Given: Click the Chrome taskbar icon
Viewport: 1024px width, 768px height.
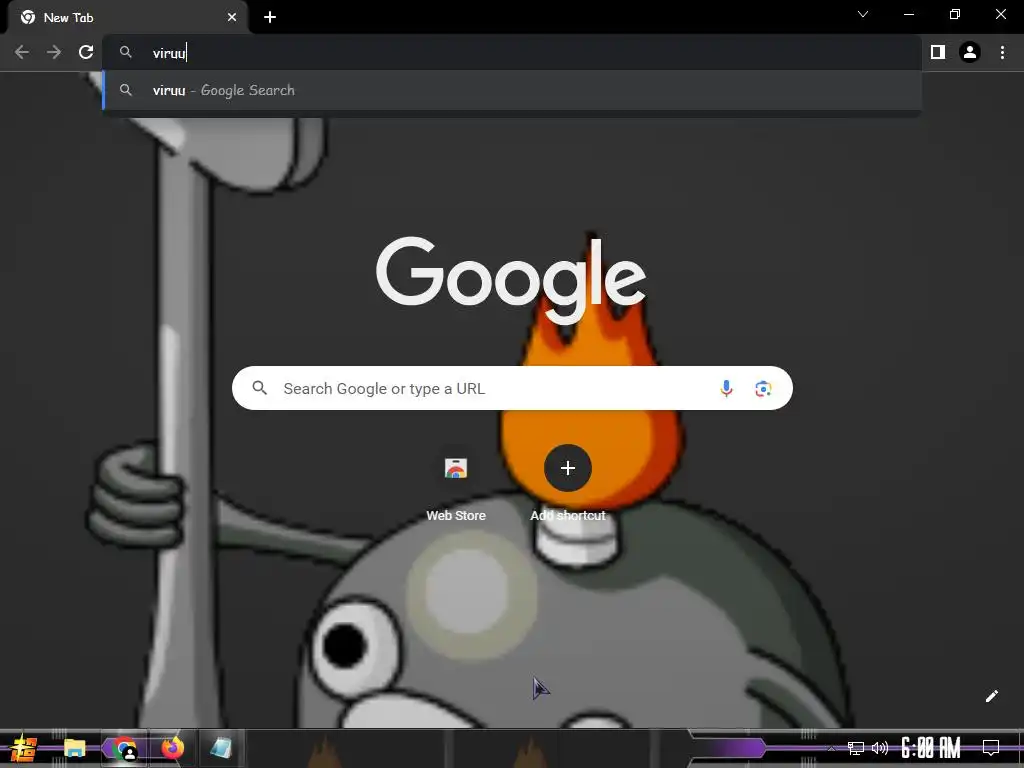Looking at the screenshot, I should (x=124, y=748).
